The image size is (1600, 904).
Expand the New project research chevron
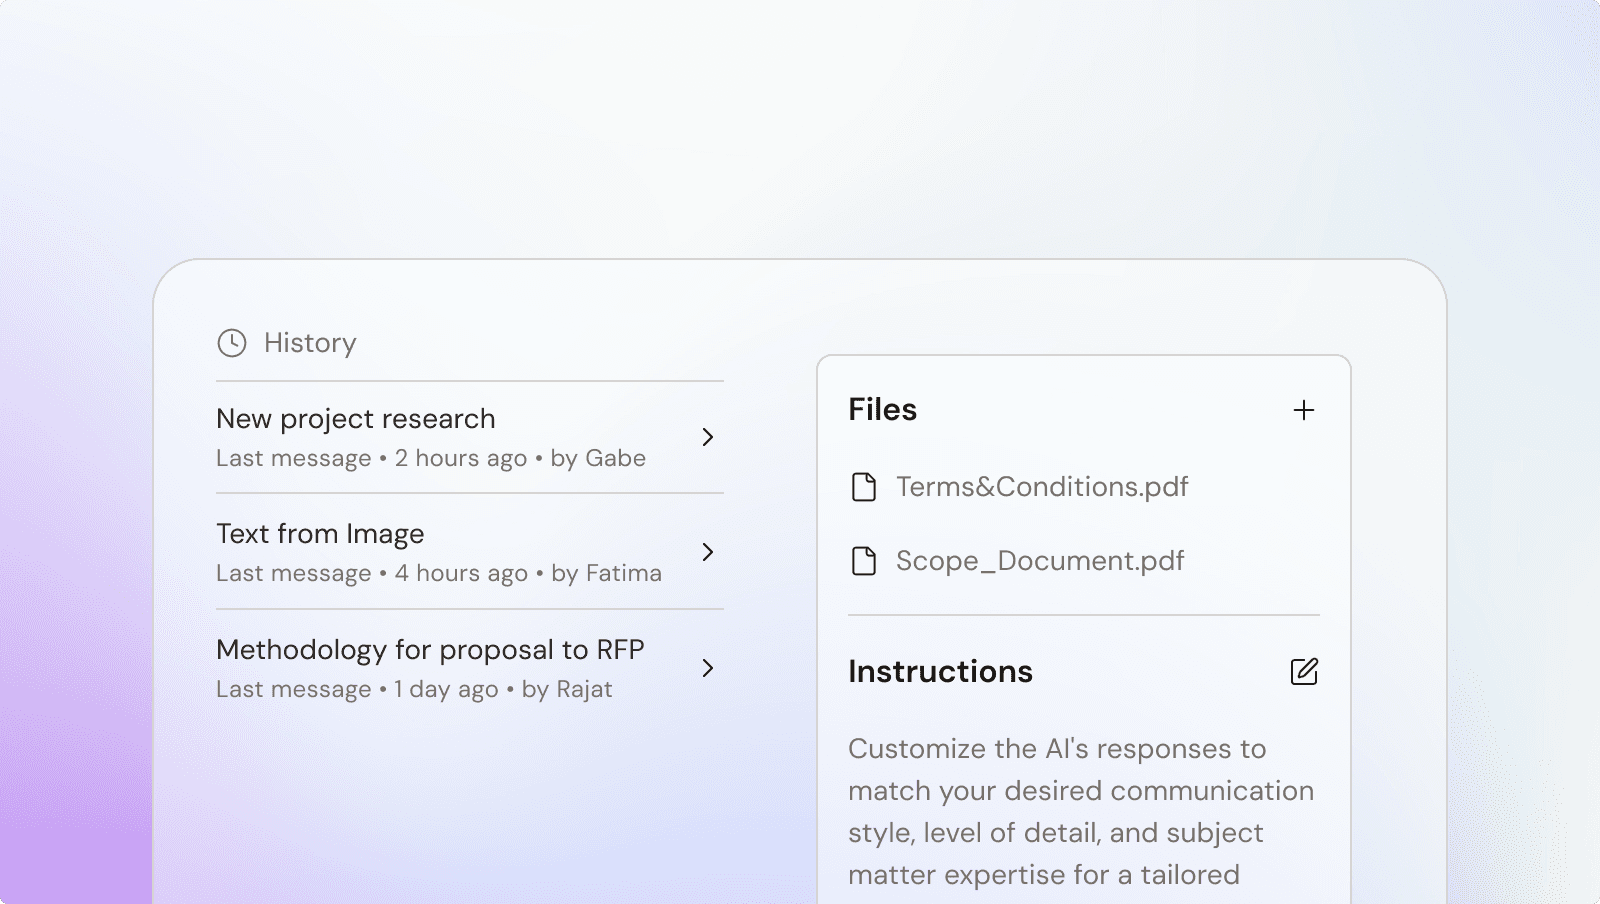pyautogui.click(x=707, y=437)
